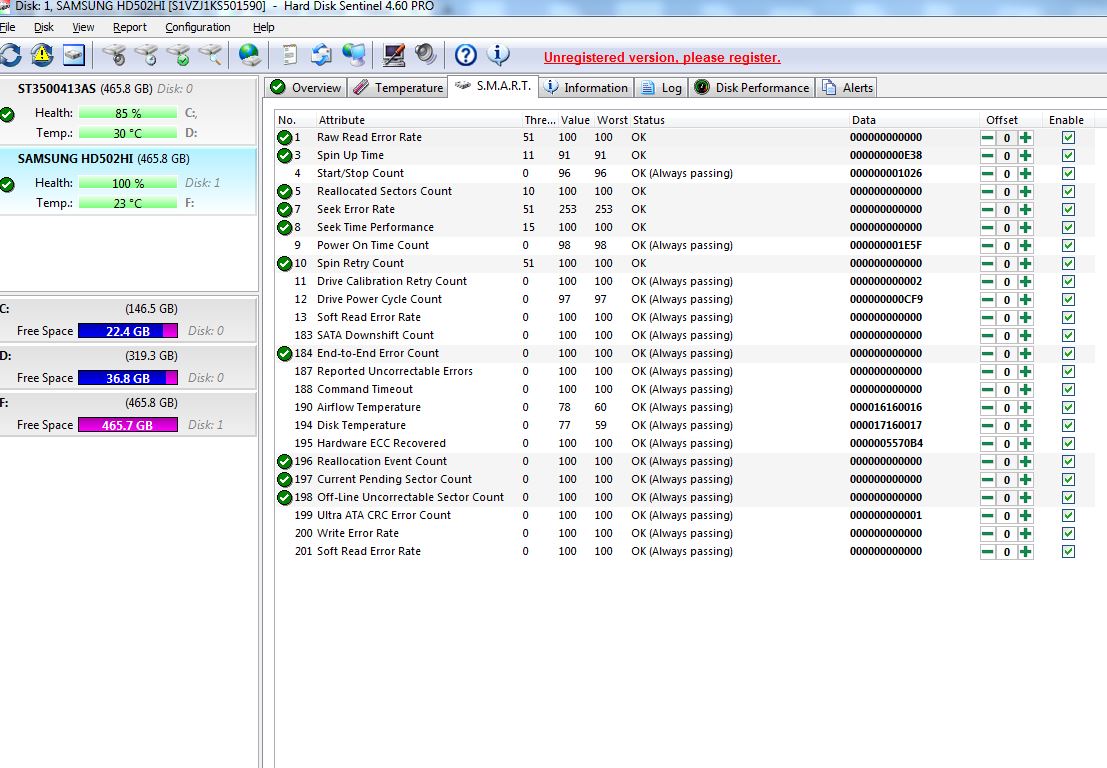
Task: Disable the Soft Read Error Rate 201 checkbox
Action: [x=1068, y=552]
